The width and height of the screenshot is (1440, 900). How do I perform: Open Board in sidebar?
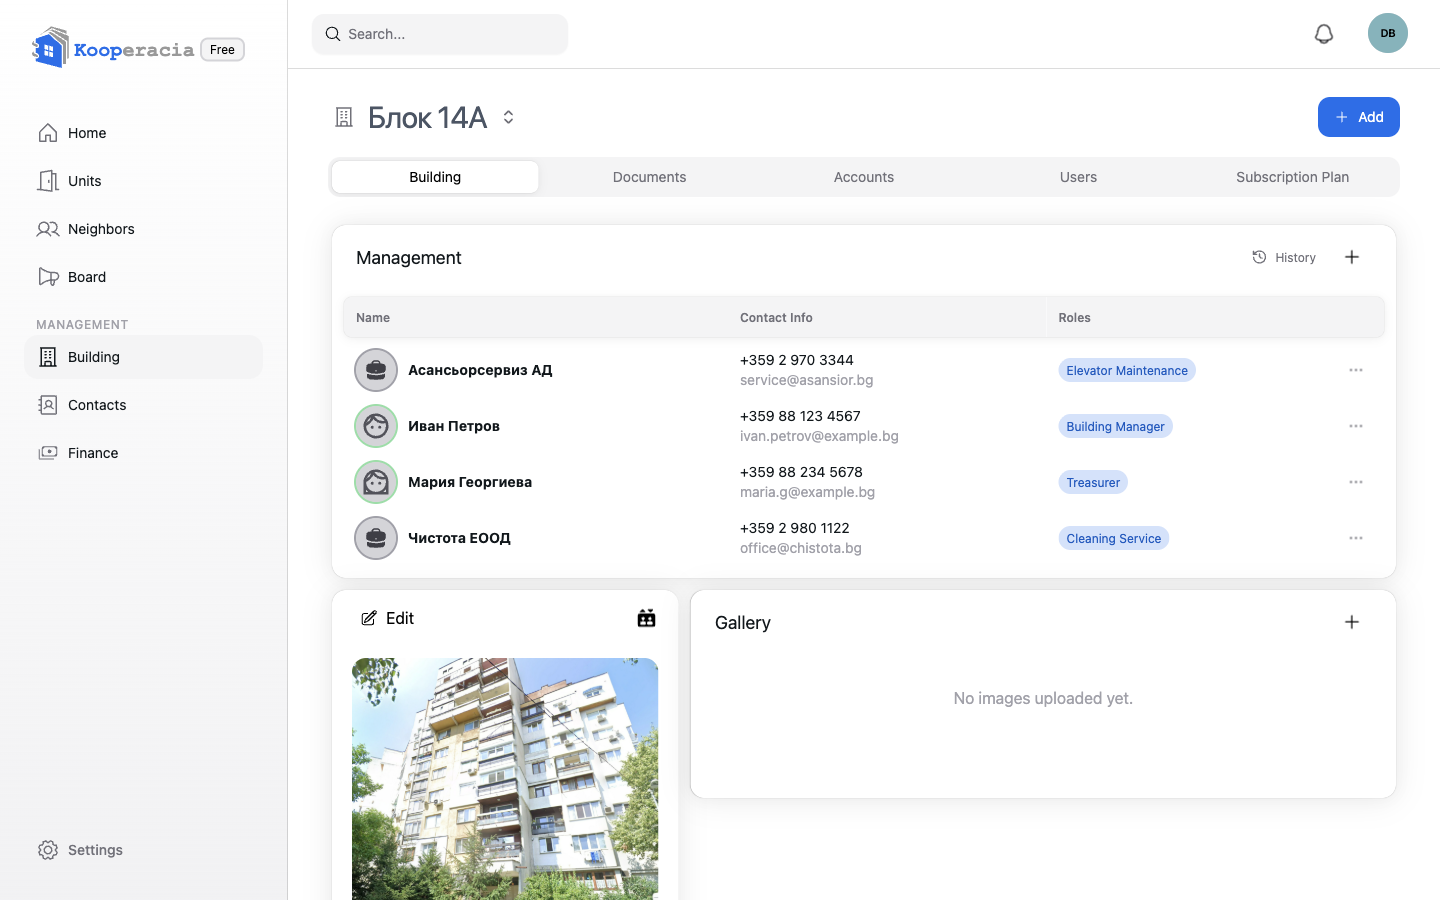pos(143,277)
